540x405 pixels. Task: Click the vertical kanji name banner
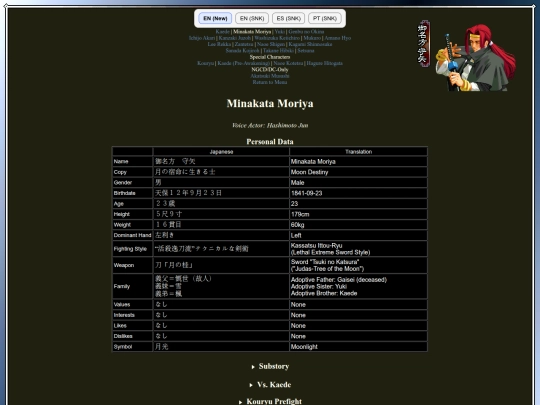tap(423, 44)
